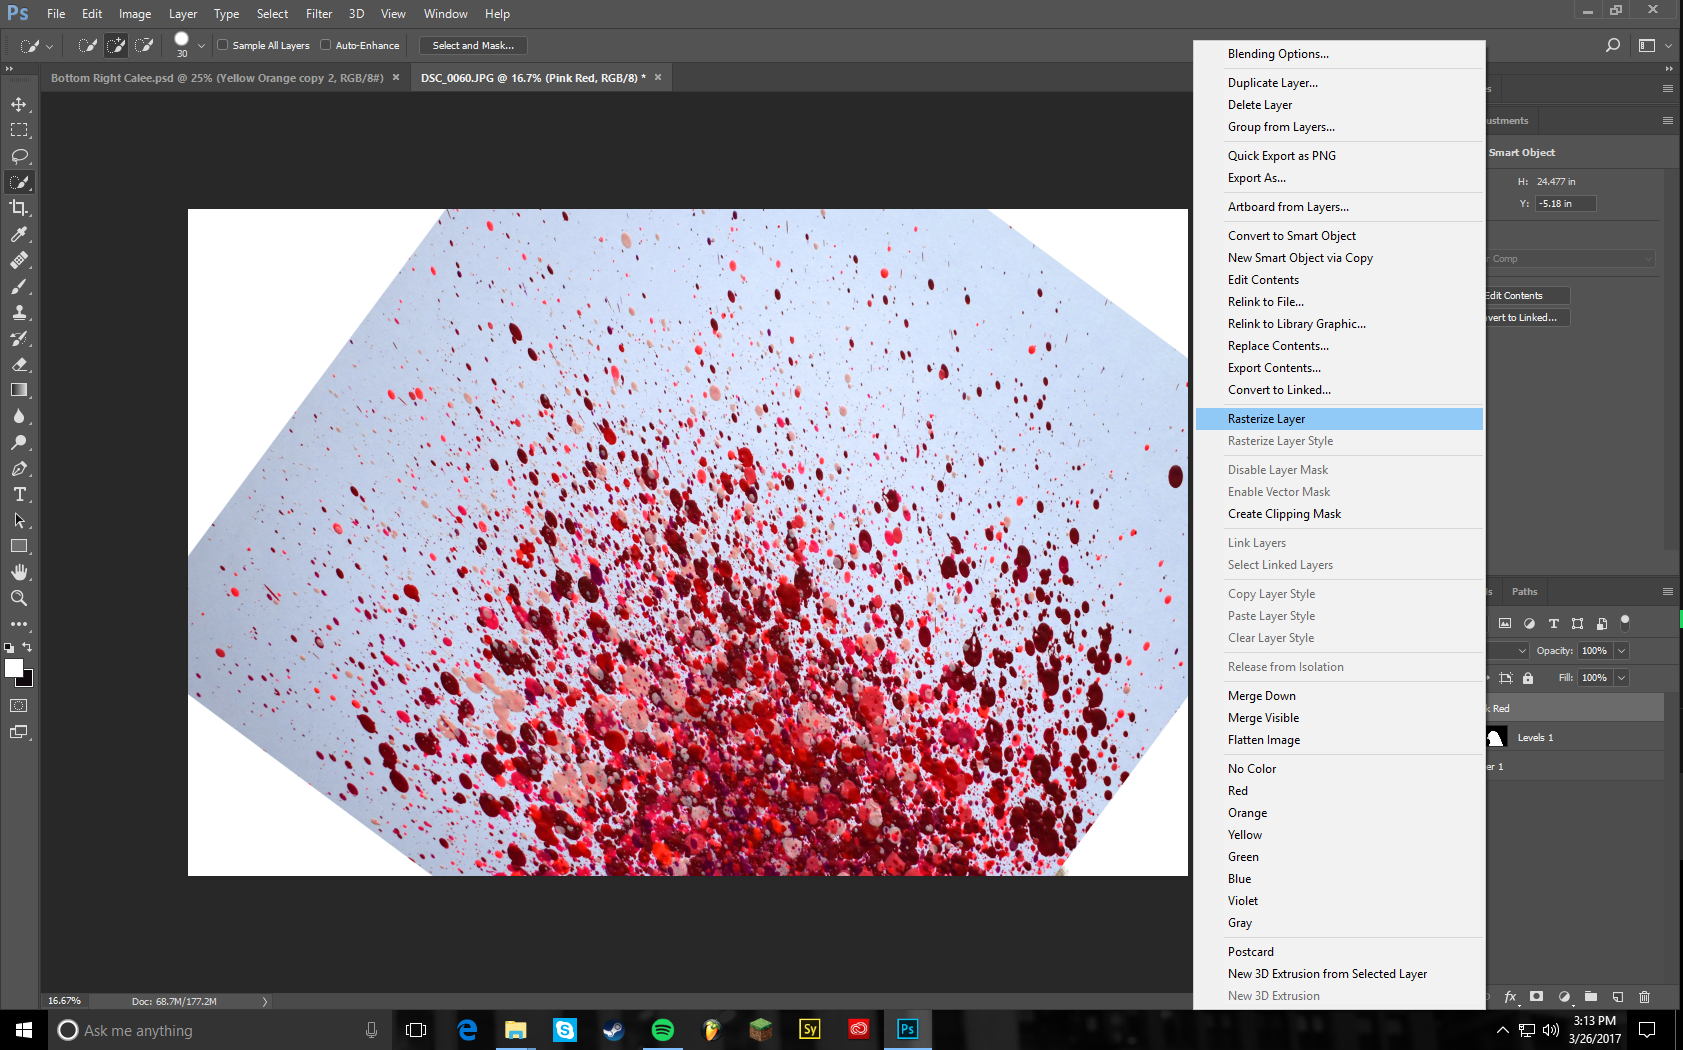
Task: Switch to Bottom Right Calee.psd tab
Action: click(217, 78)
